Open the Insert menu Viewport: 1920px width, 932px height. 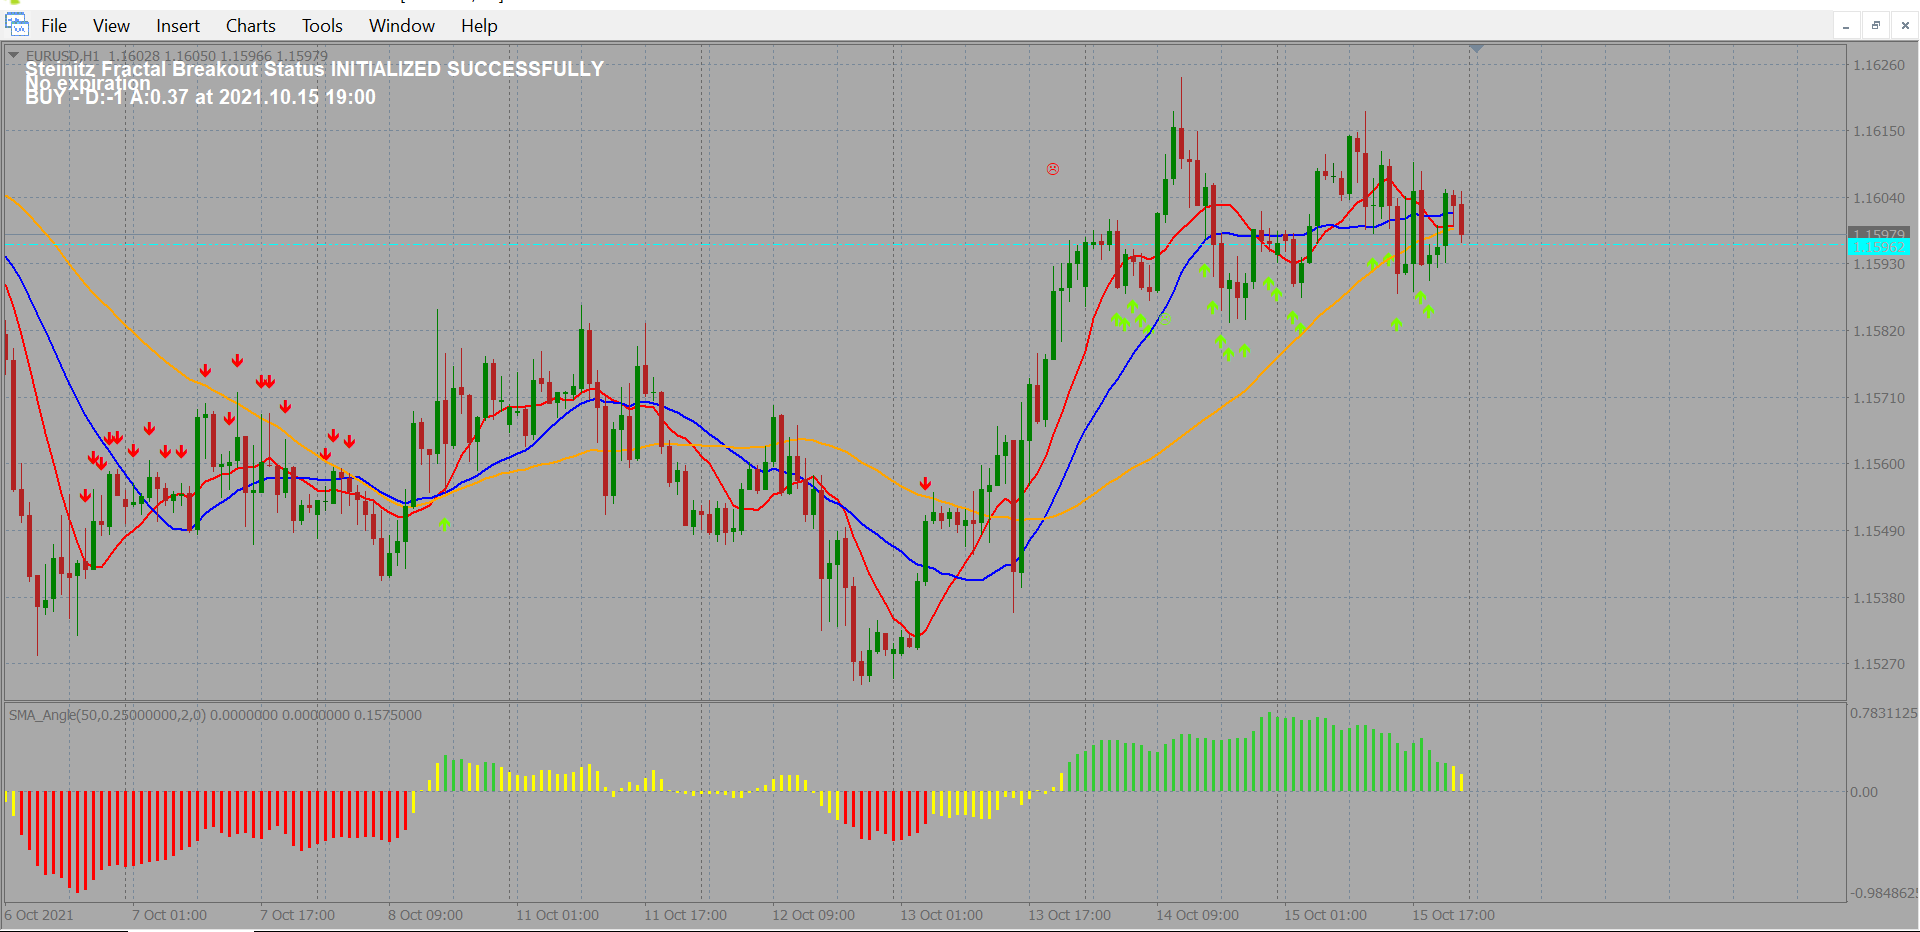[178, 26]
